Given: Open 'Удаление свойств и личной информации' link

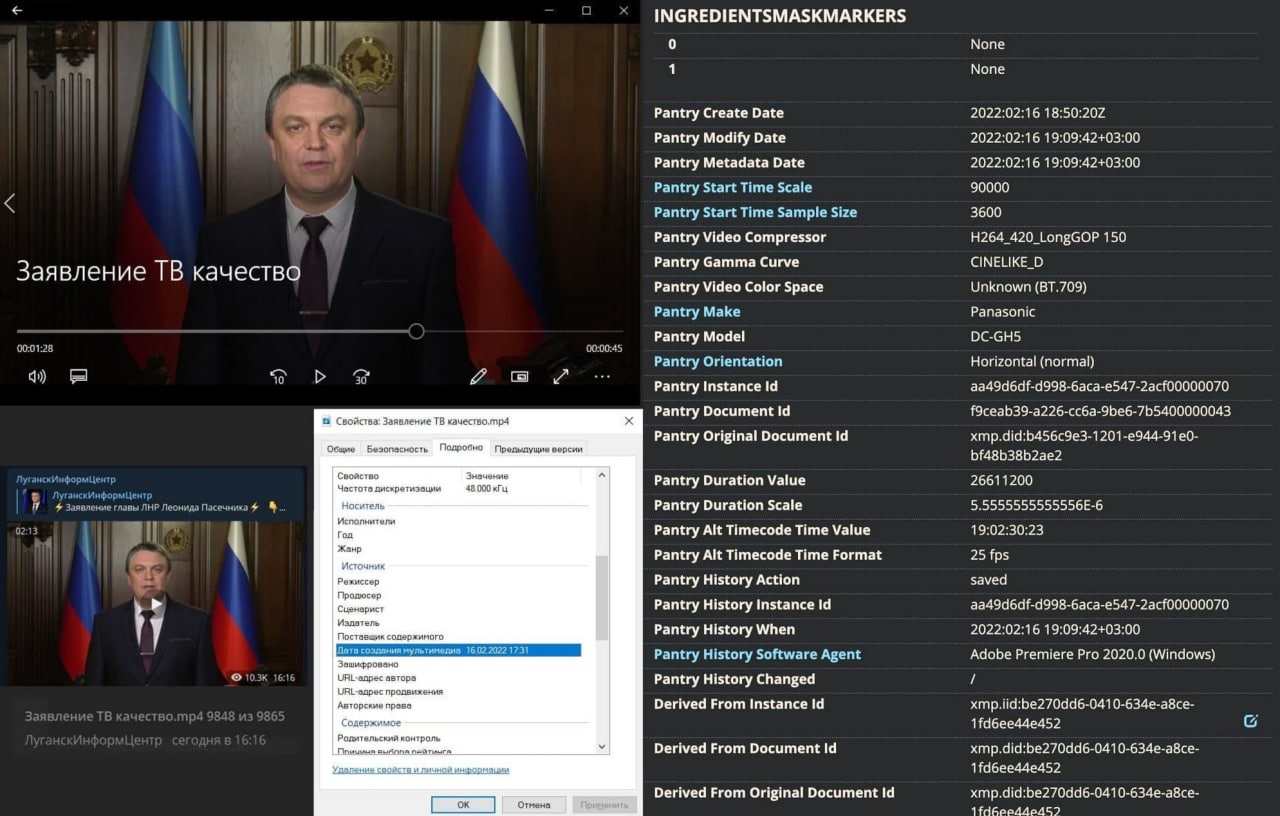Looking at the screenshot, I should [x=420, y=769].
